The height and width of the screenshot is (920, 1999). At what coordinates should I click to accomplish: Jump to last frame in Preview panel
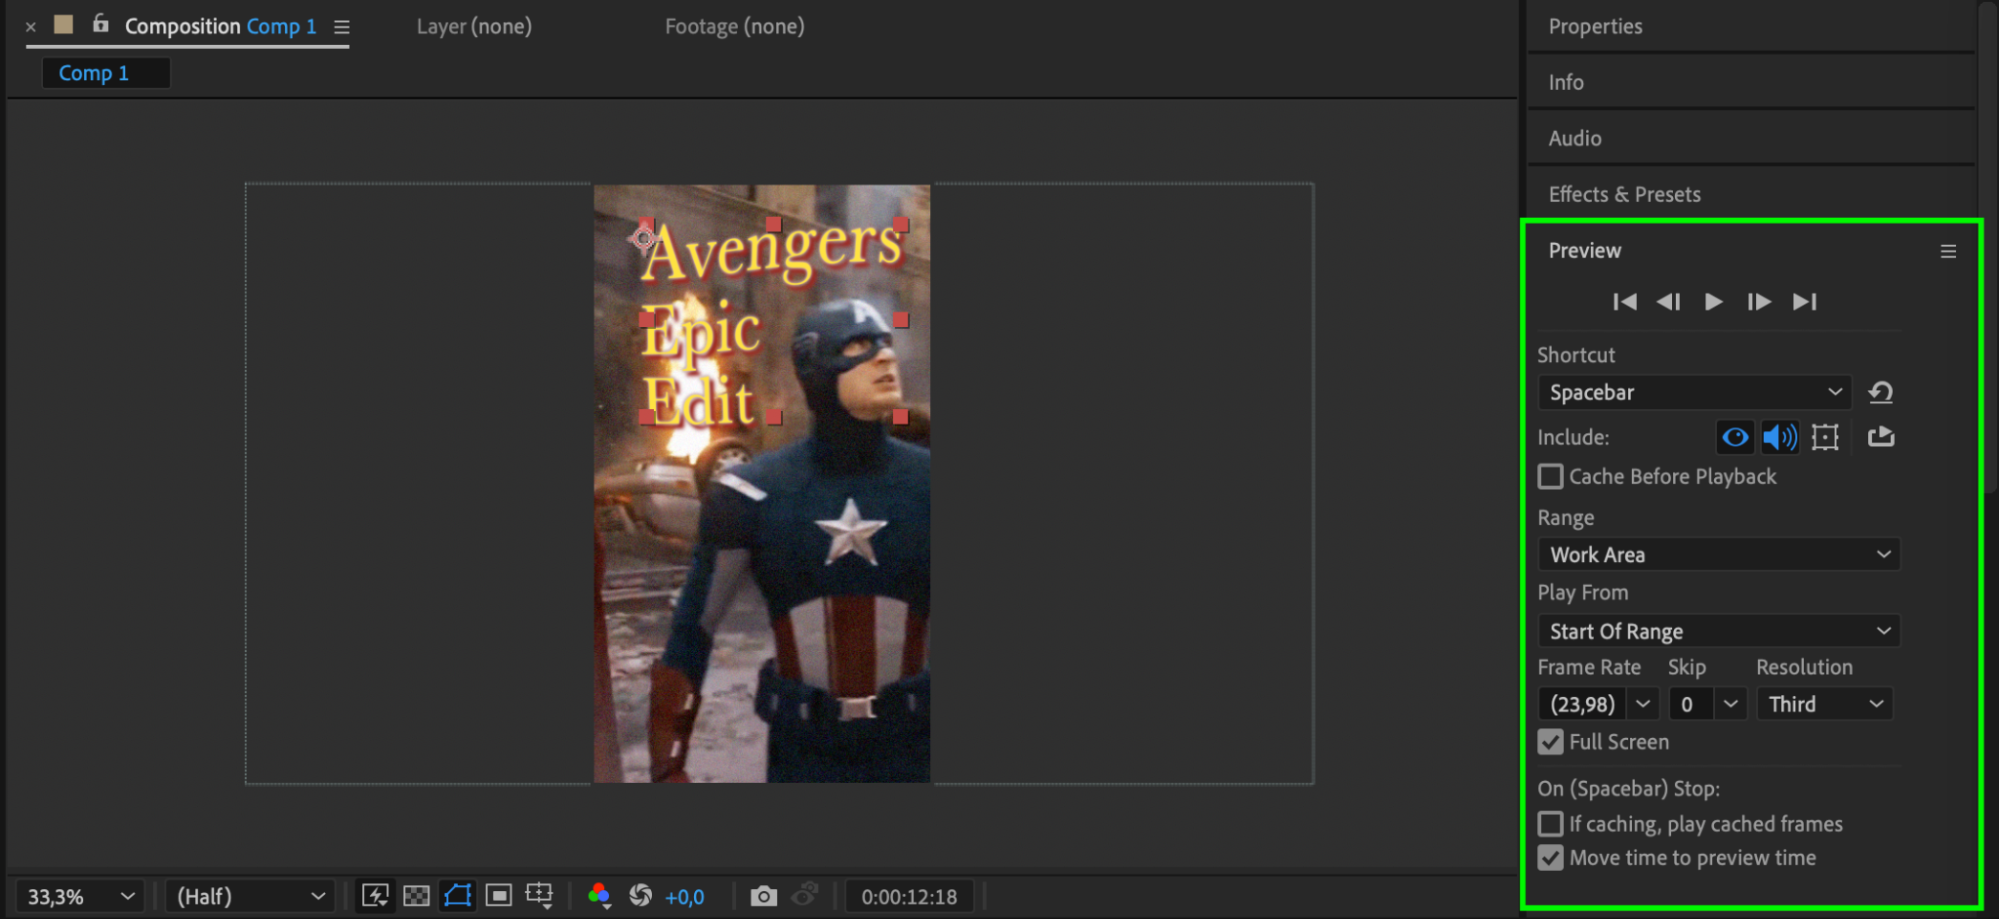(x=1804, y=302)
